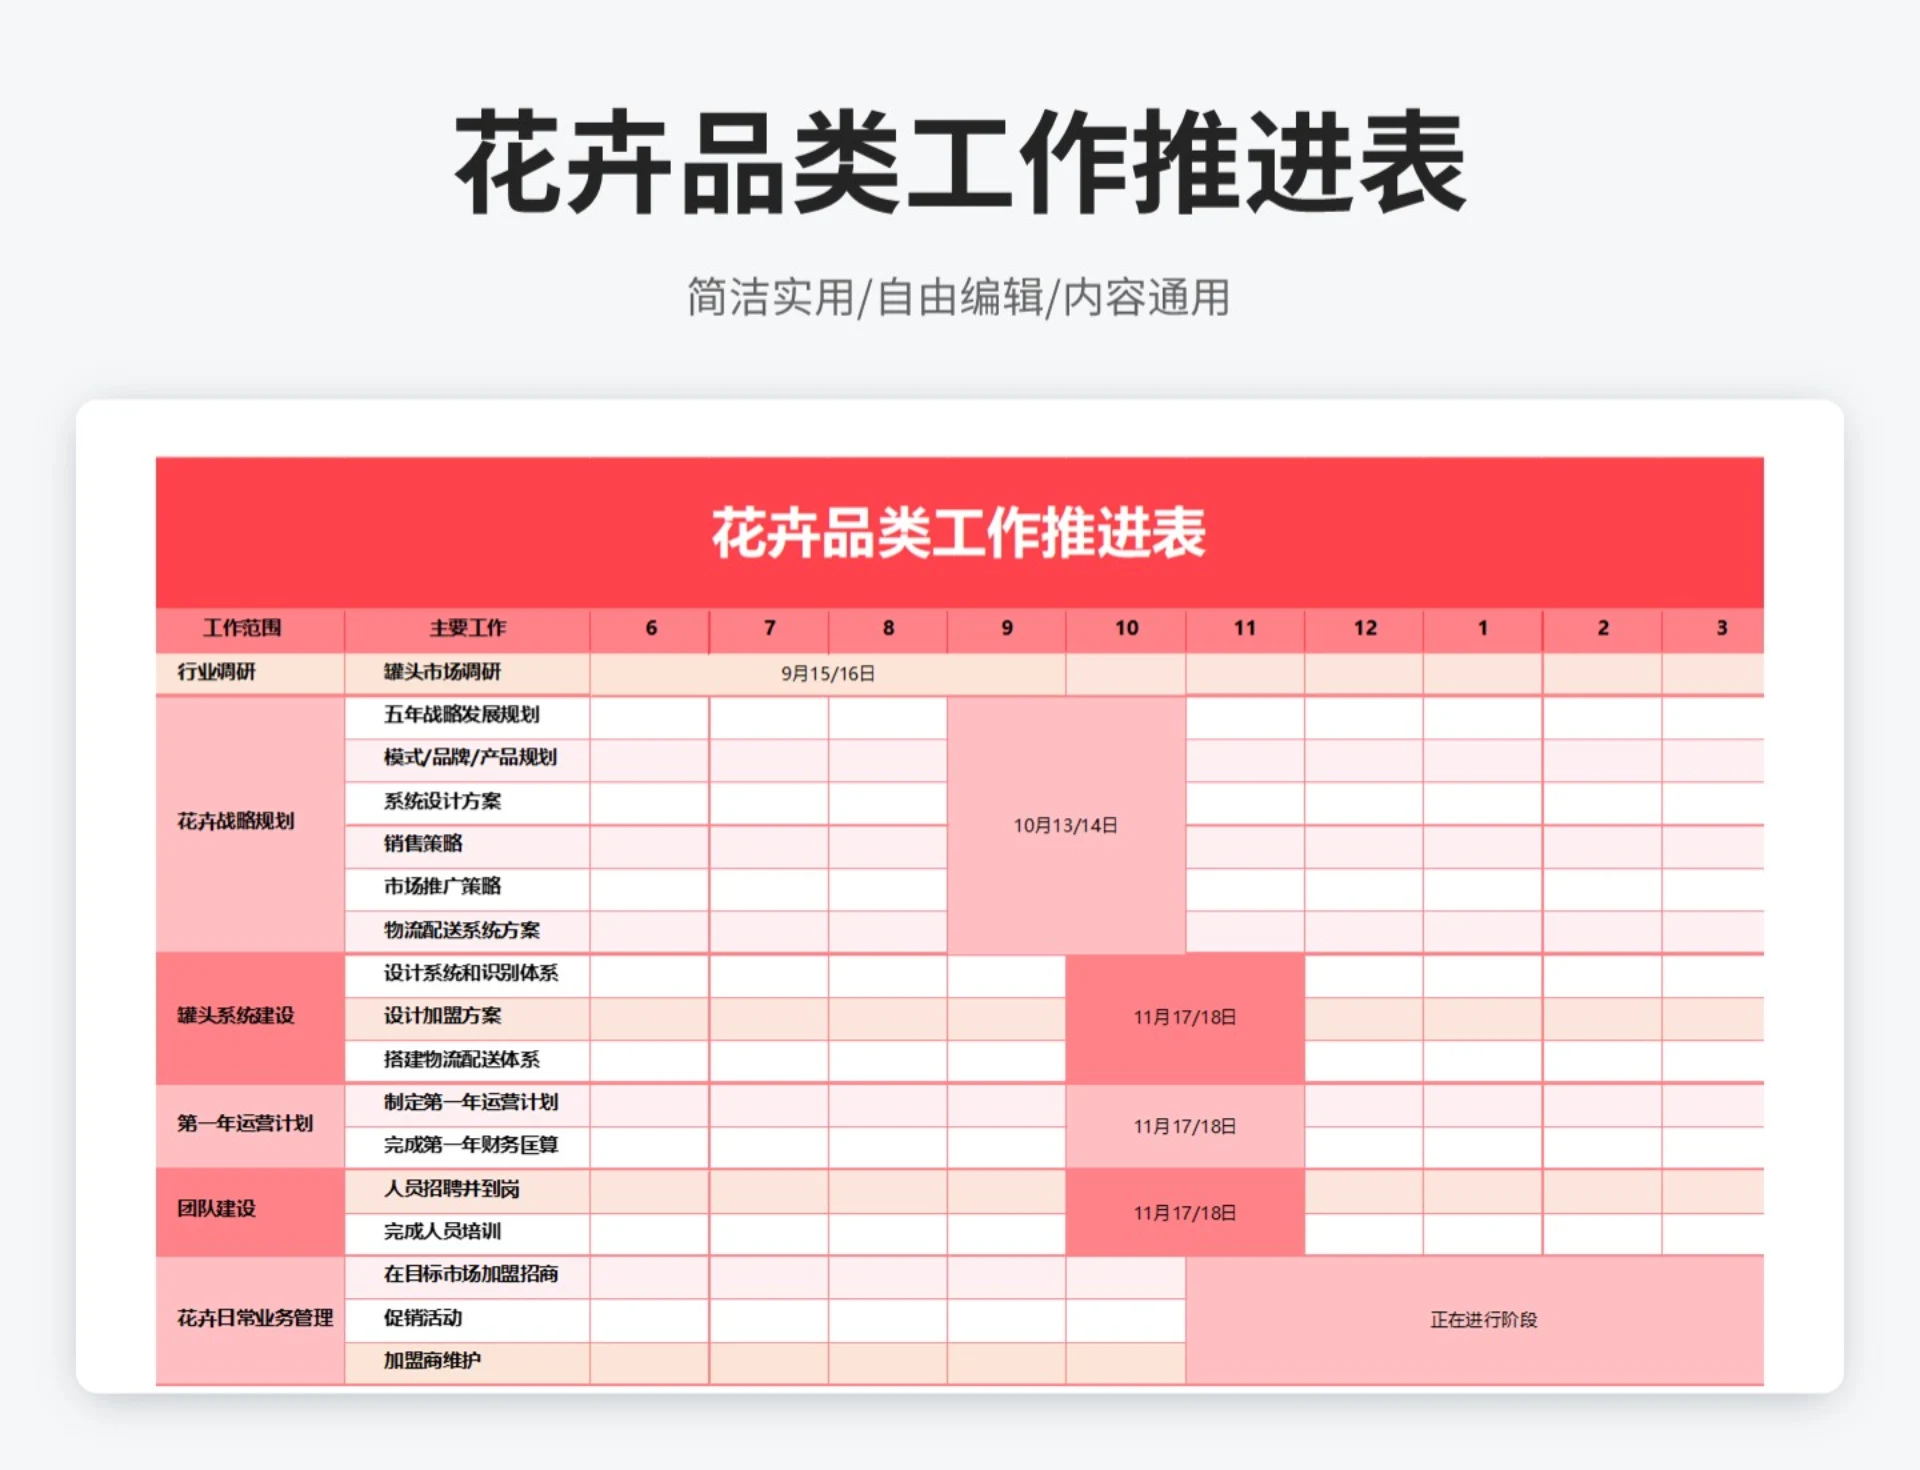Select the 主要工作 header cell
The height and width of the screenshot is (1470, 1920).
[466, 629]
